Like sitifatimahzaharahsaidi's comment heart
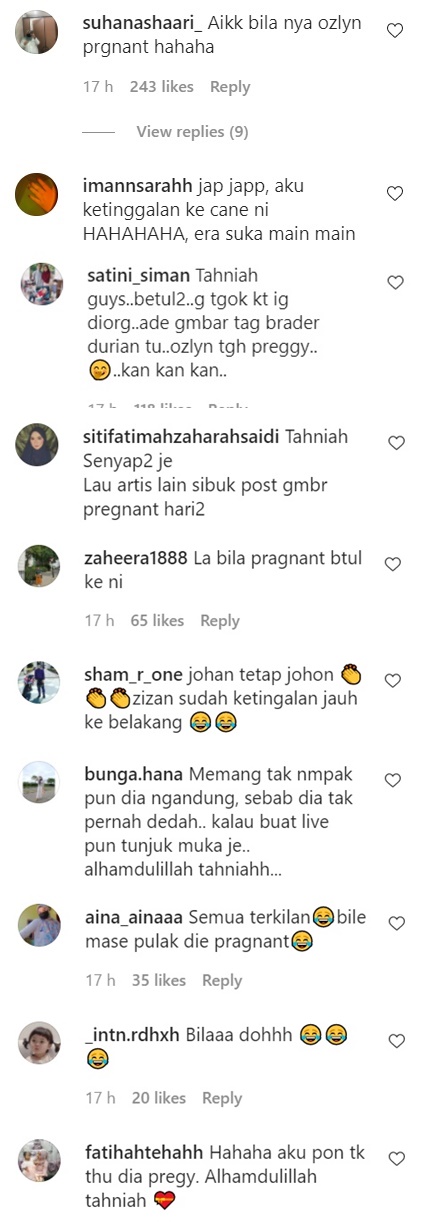 pos(395,442)
